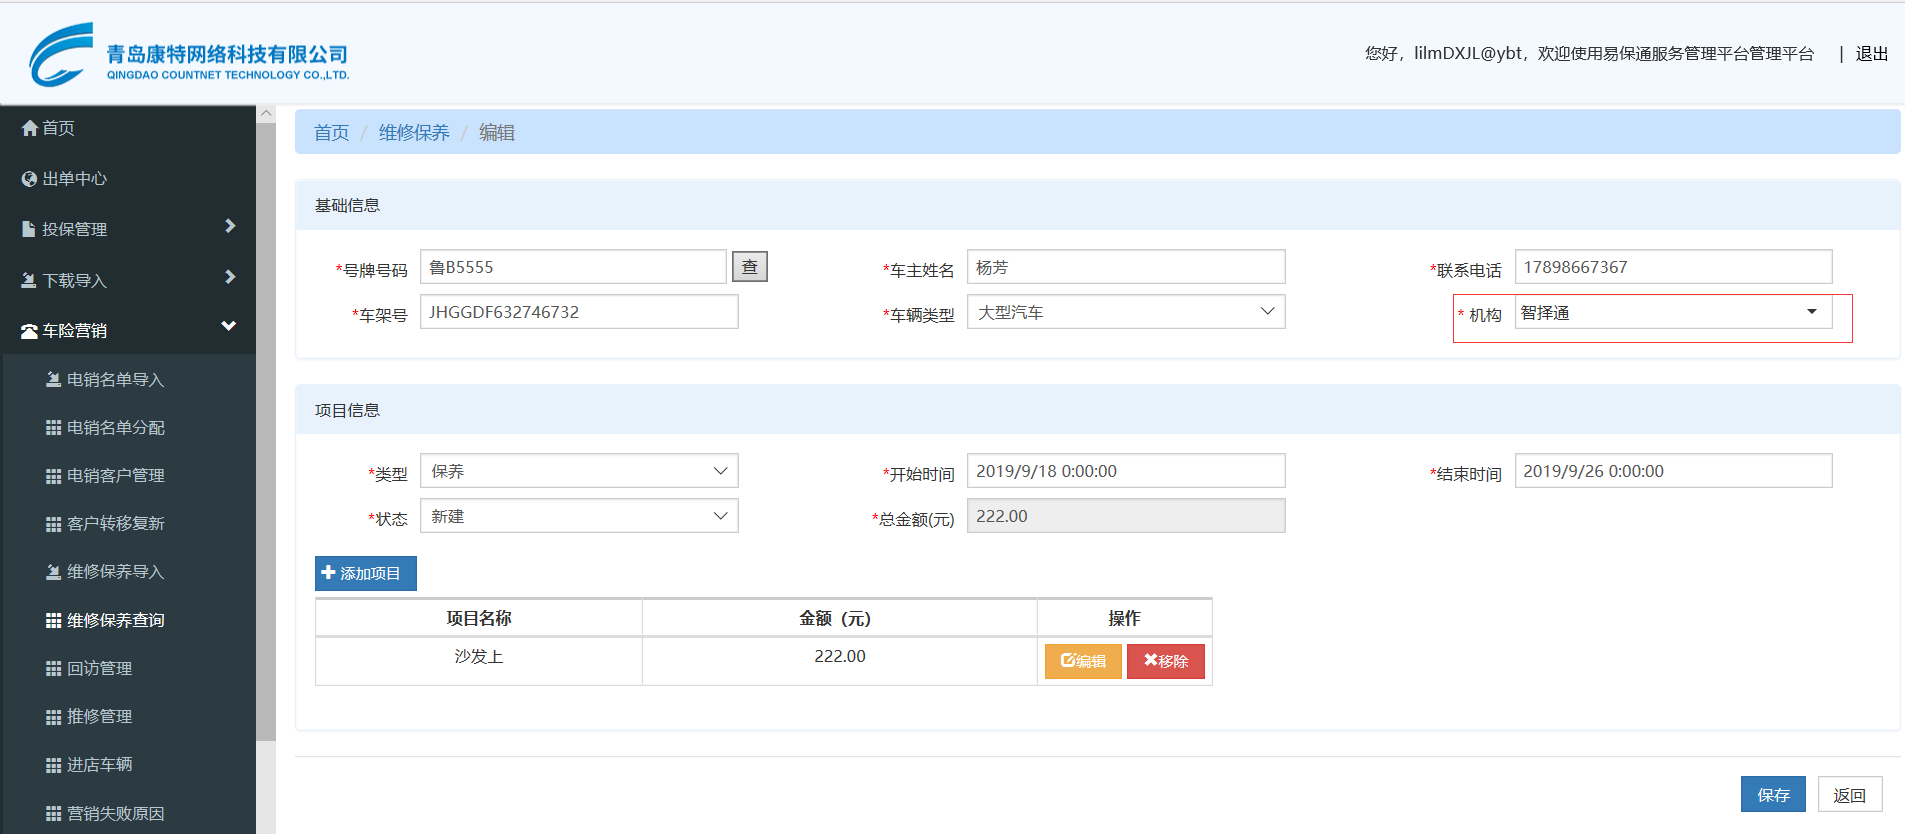
Task: Click the grid icon beside 电销客户管理
Action: [x=54, y=476]
